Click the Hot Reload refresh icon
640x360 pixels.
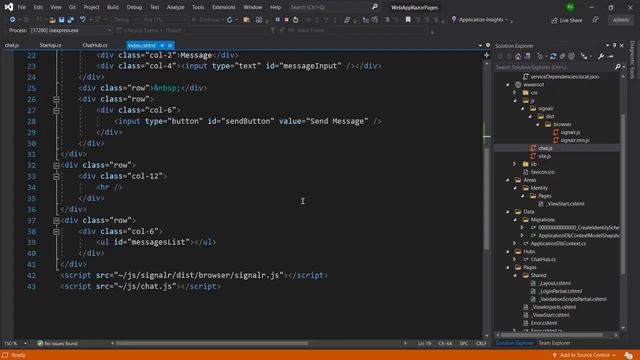[229, 20]
